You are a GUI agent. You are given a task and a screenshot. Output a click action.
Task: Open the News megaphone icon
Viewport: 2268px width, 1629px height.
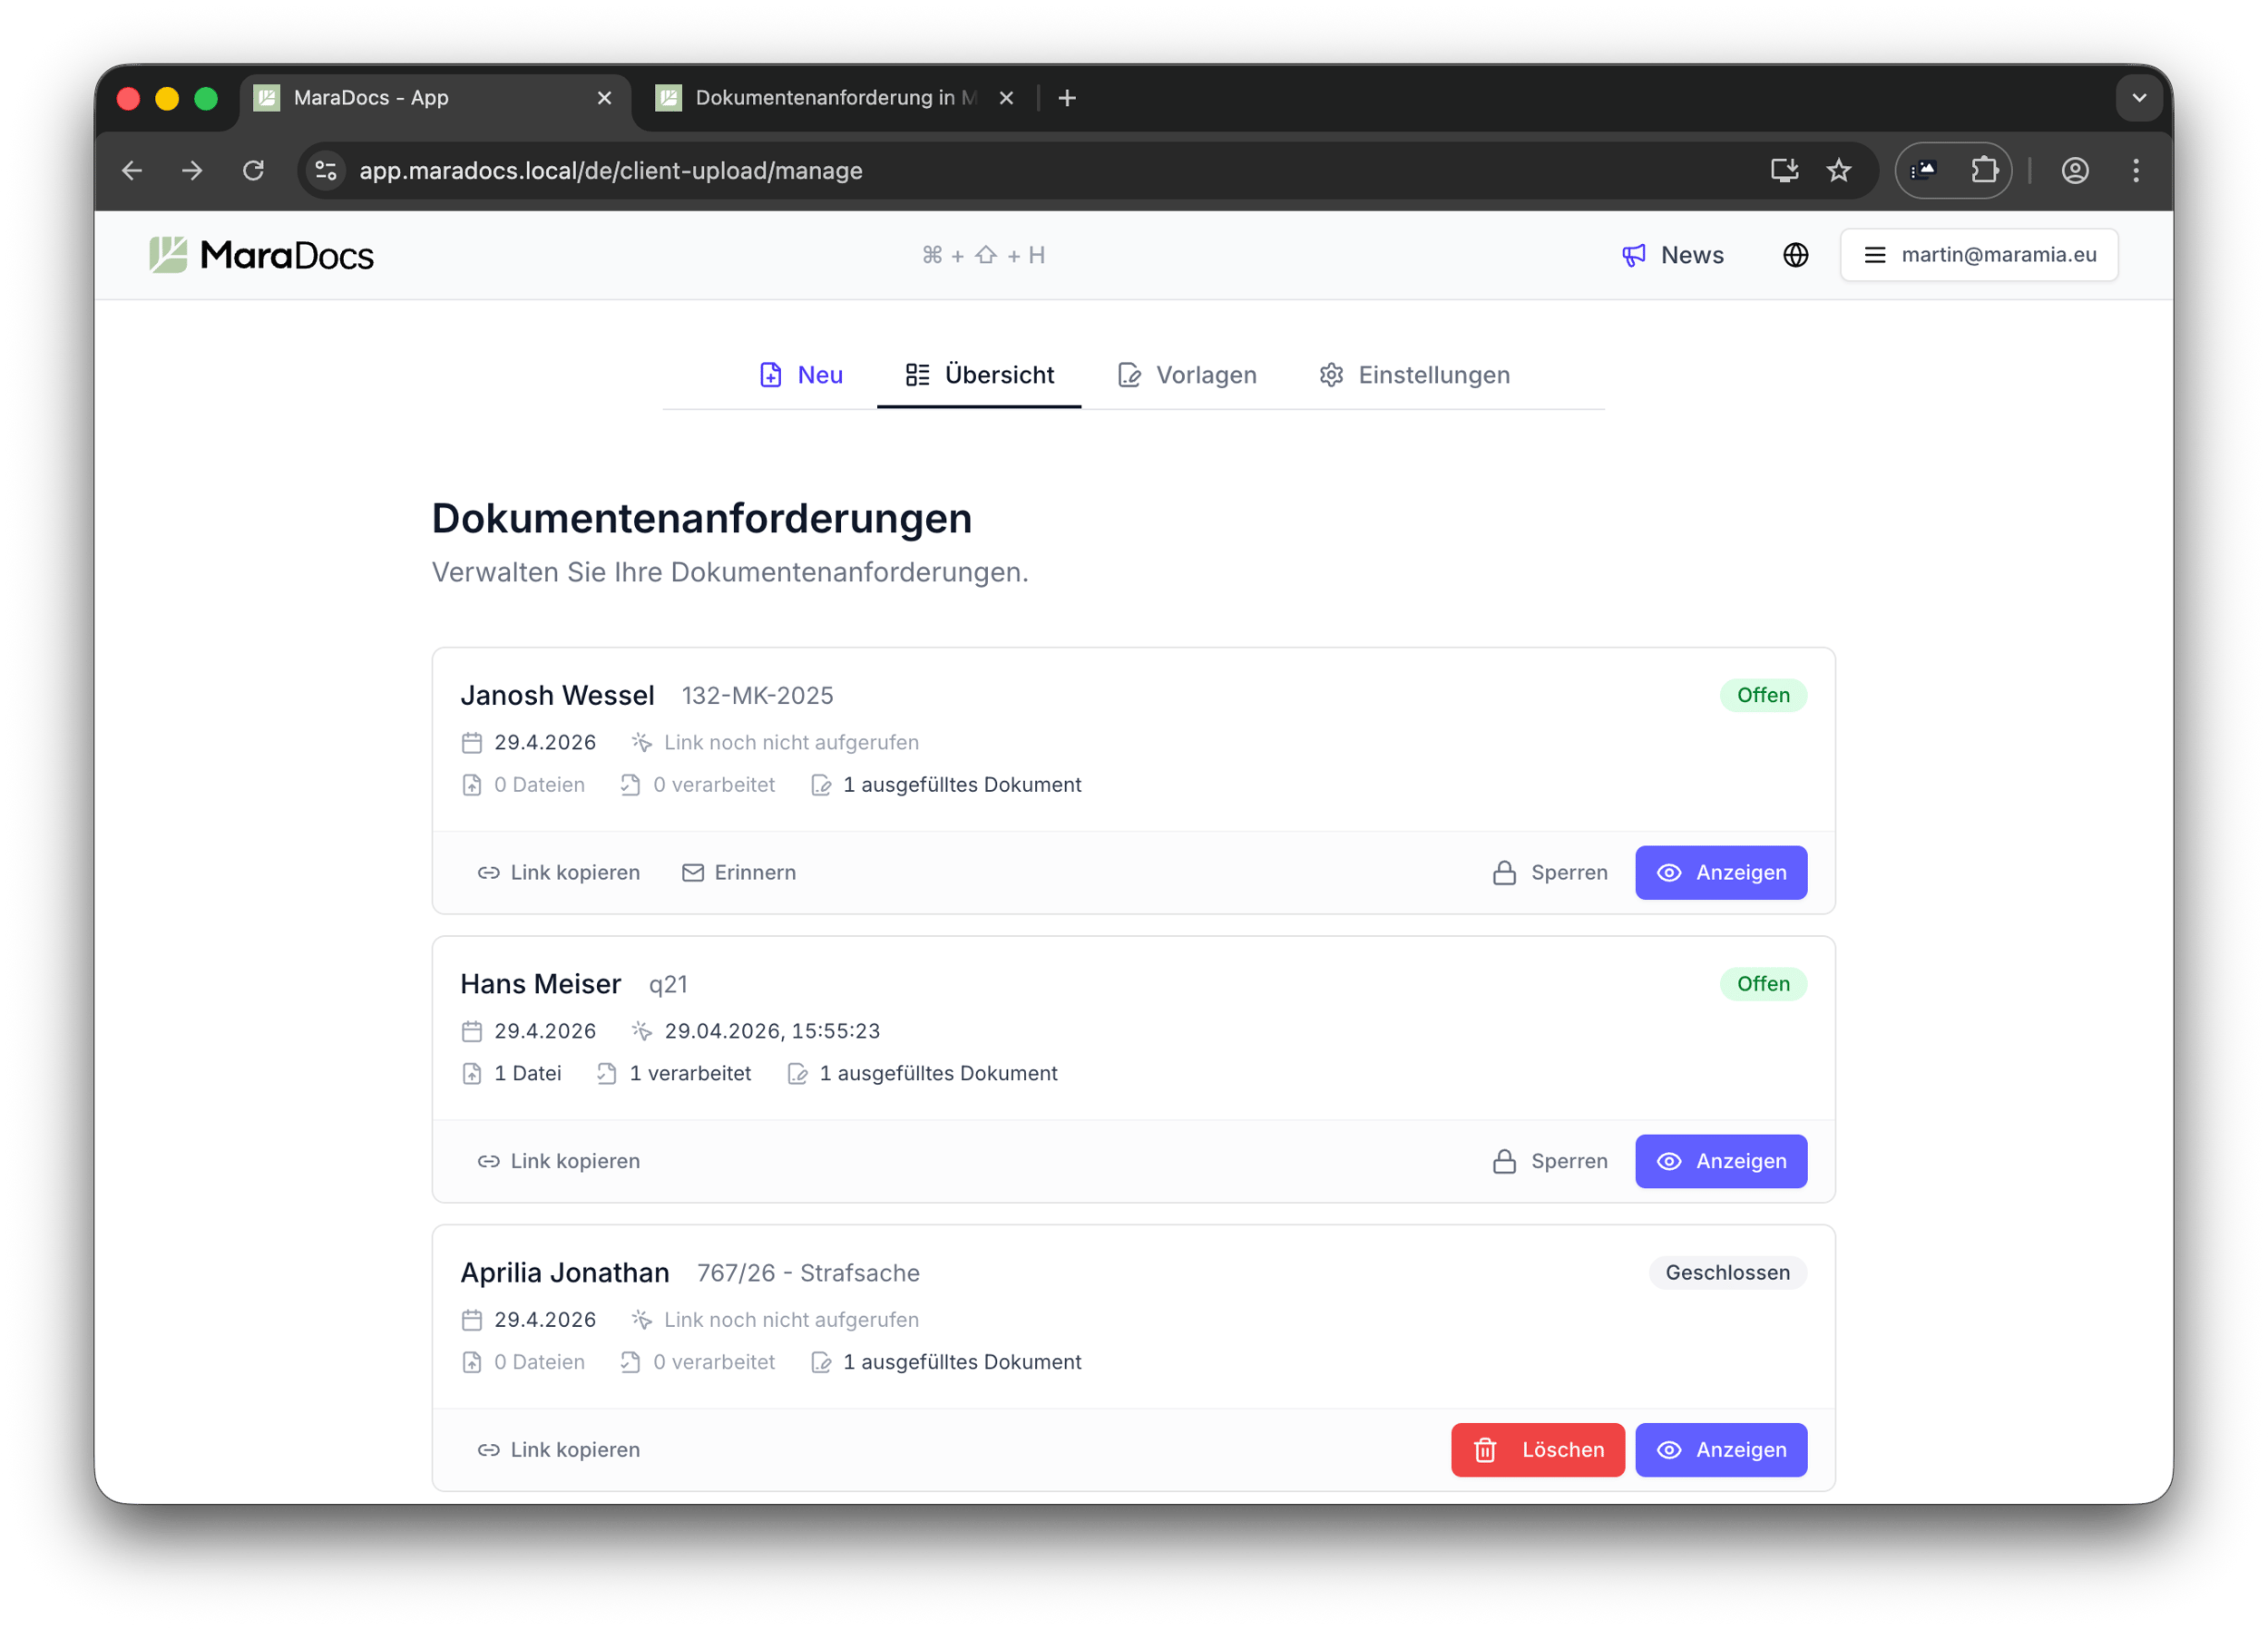click(1633, 255)
